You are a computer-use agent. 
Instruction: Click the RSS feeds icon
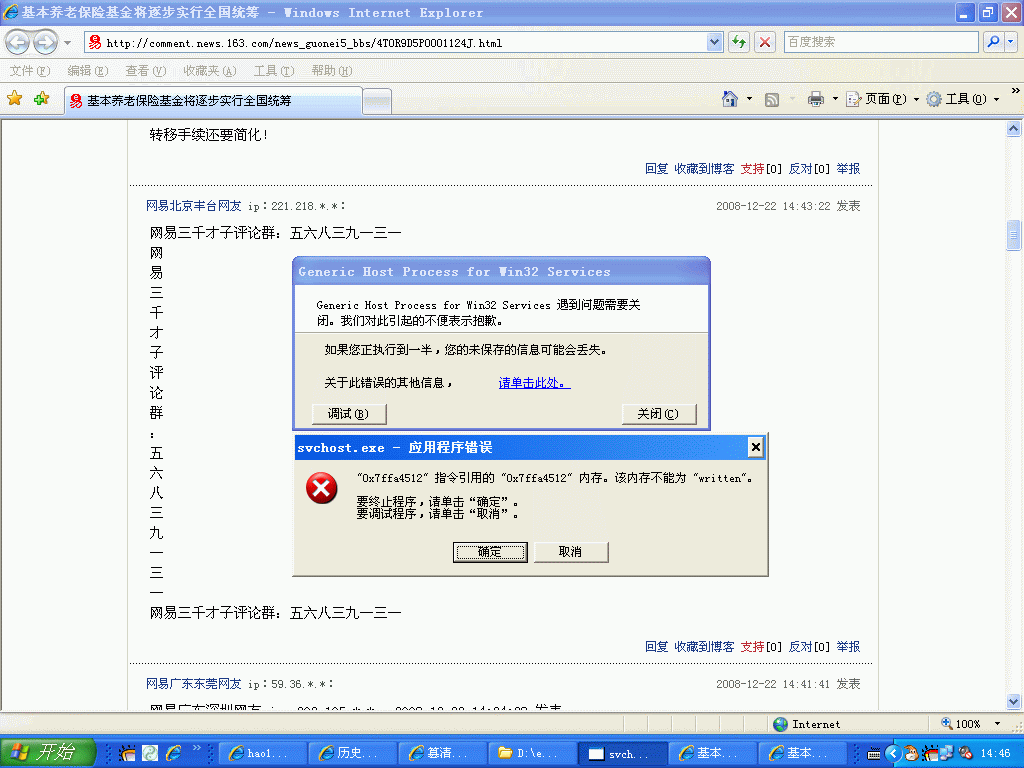point(772,99)
